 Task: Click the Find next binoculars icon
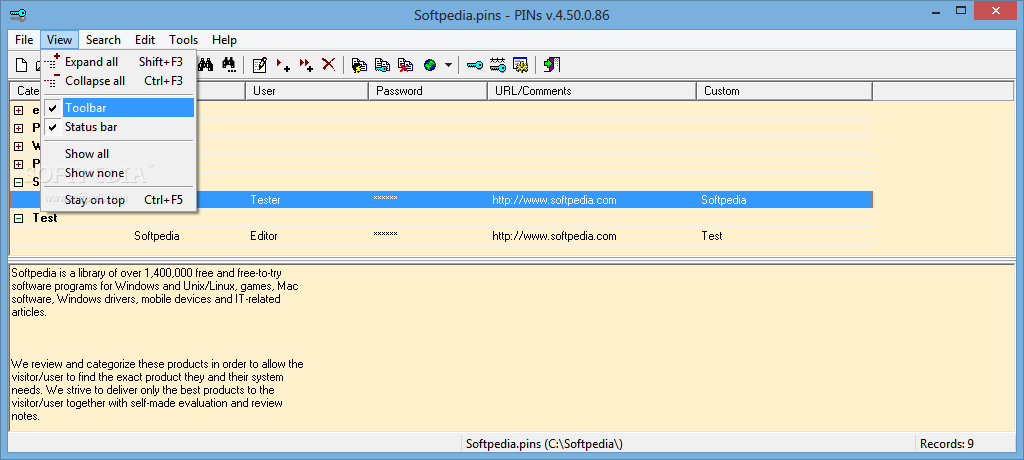(x=229, y=65)
